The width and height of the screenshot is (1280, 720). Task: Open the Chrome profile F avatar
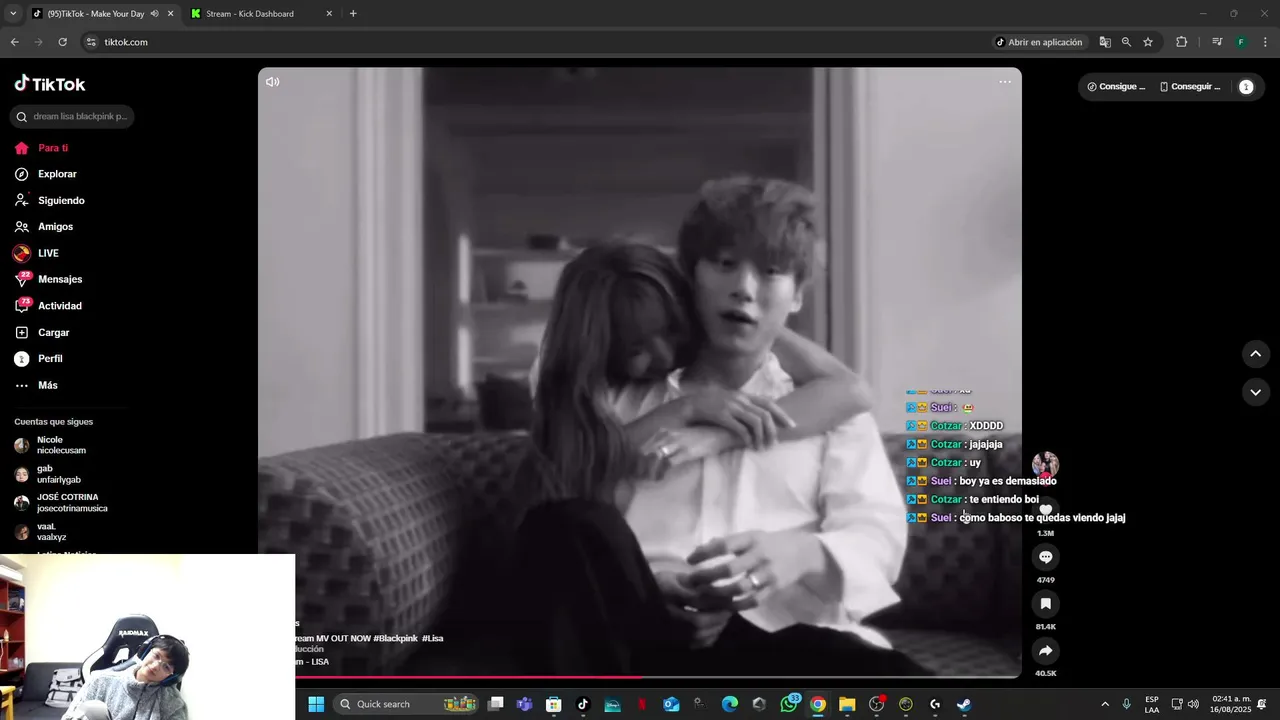coord(1241,42)
